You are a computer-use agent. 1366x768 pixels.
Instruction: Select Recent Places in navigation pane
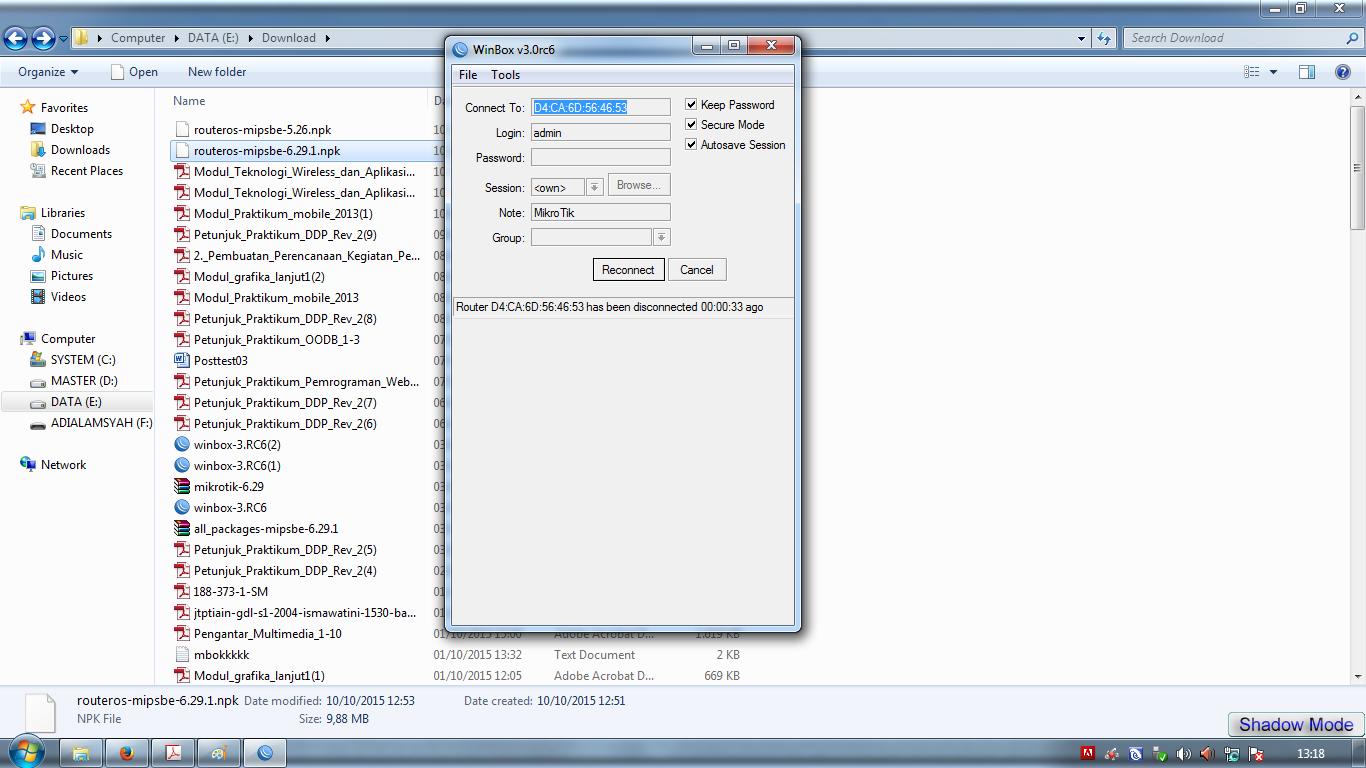[x=87, y=171]
